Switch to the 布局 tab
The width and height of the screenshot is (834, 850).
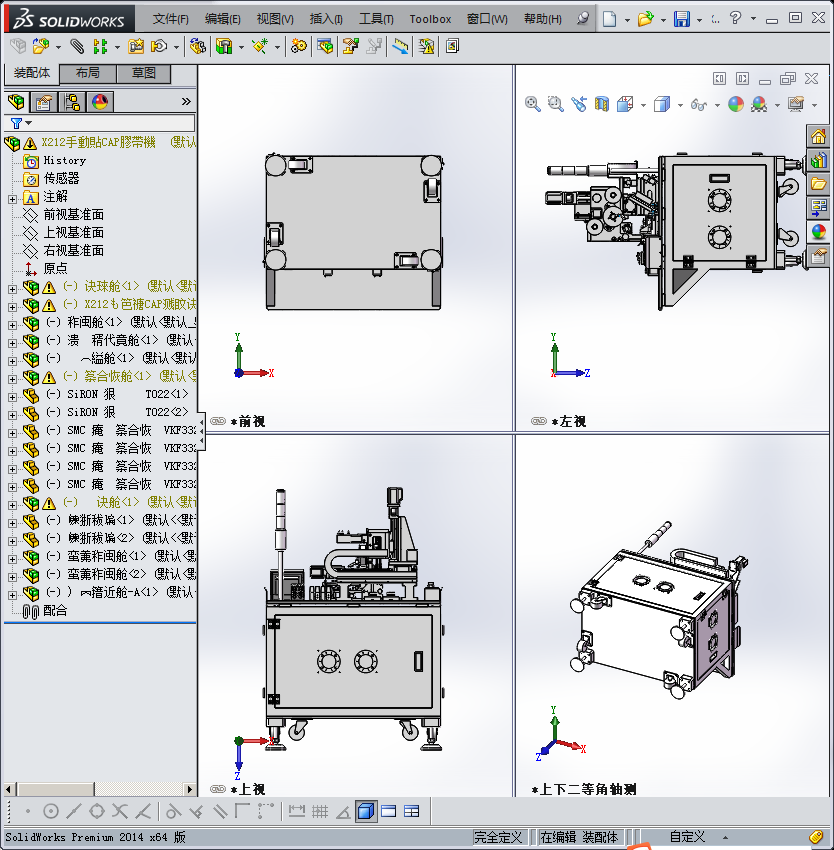coord(87,74)
